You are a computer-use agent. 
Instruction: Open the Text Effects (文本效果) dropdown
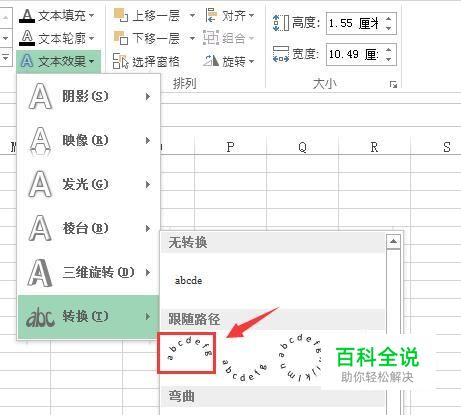58,61
